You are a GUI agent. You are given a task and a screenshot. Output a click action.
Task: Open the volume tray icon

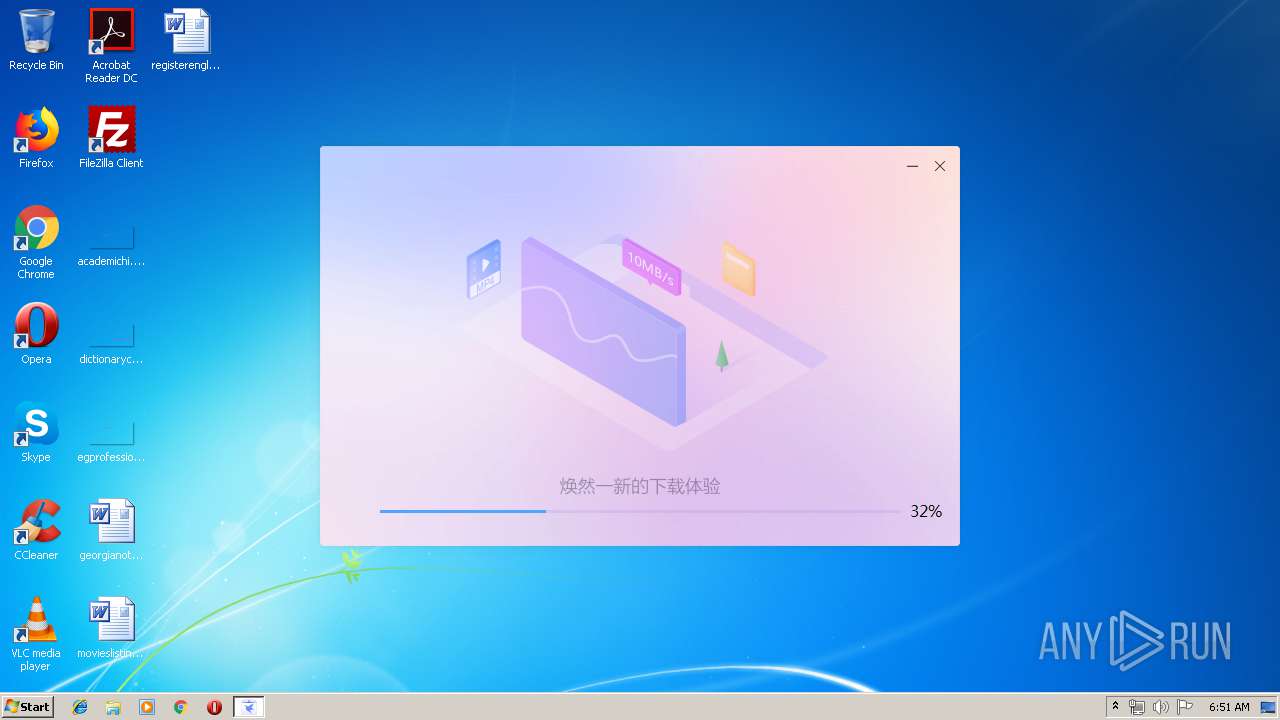point(1161,707)
